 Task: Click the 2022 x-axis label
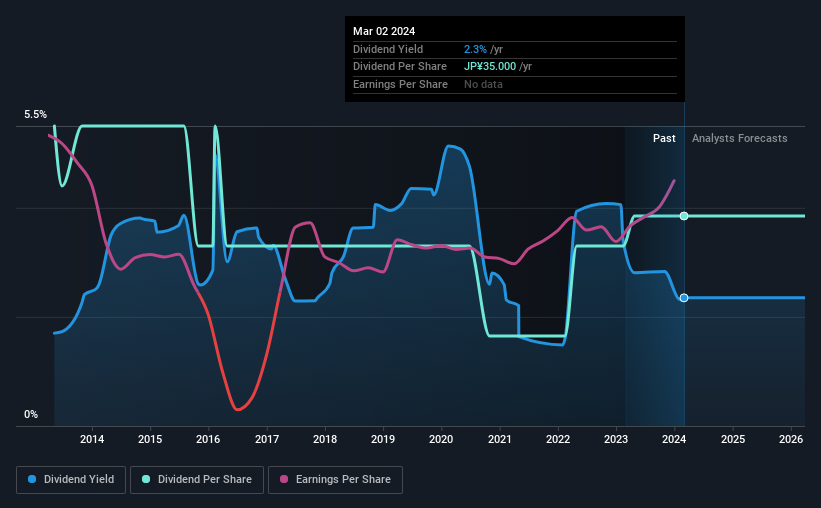coord(558,439)
